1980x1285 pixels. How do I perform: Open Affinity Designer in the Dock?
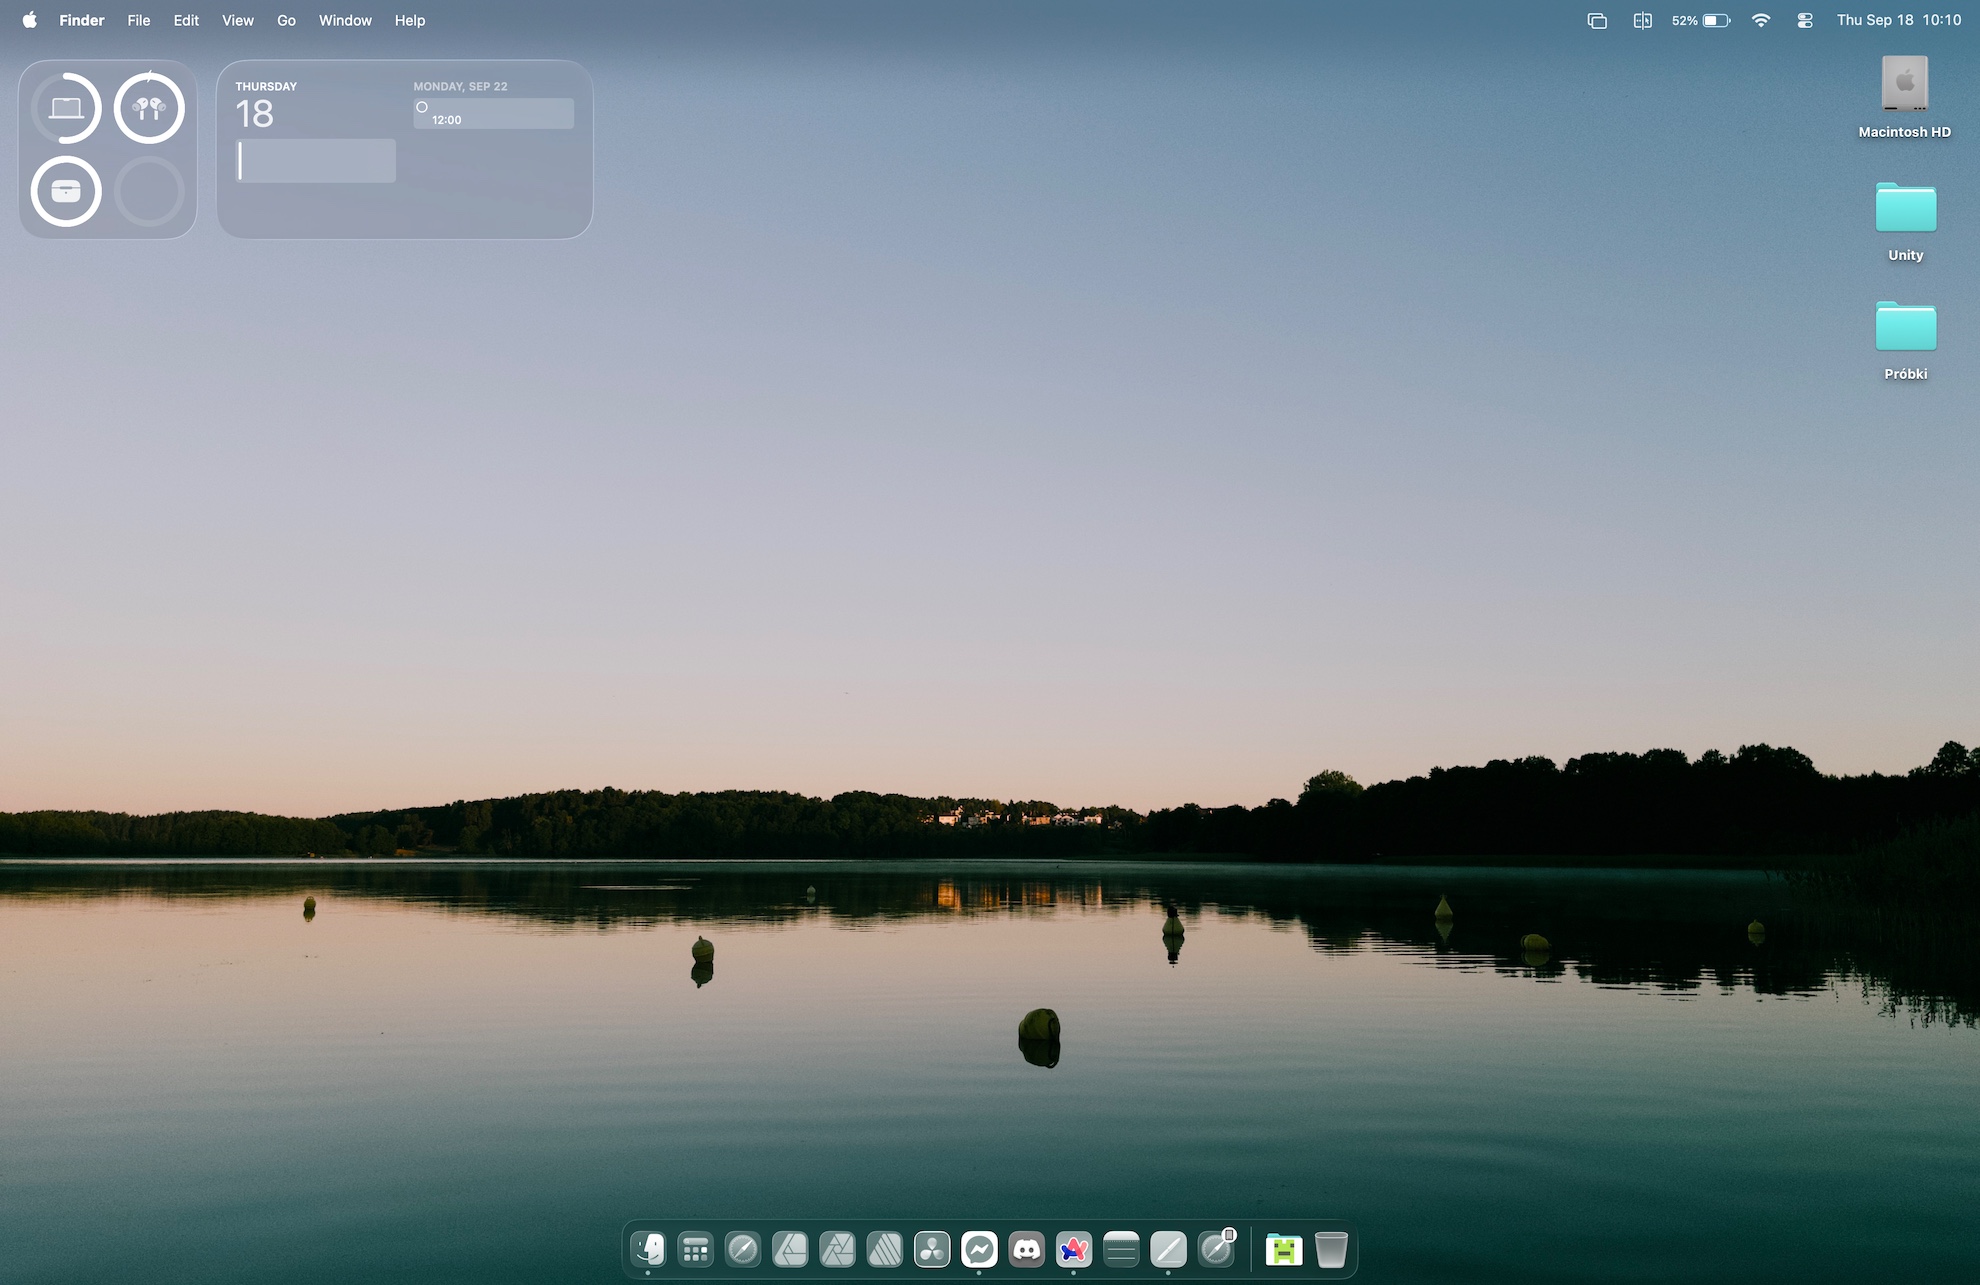pyautogui.click(x=790, y=1249)
